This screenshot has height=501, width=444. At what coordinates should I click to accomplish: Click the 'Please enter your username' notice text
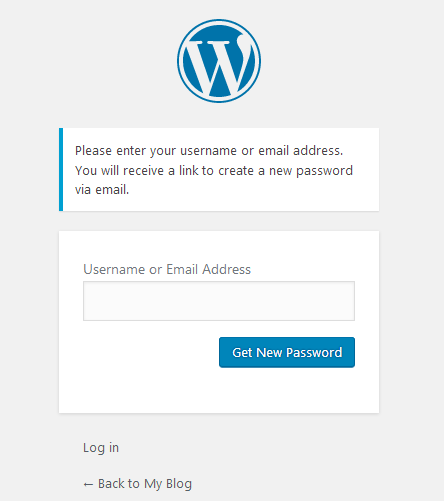pyautogui.click(x=209, y=151)
